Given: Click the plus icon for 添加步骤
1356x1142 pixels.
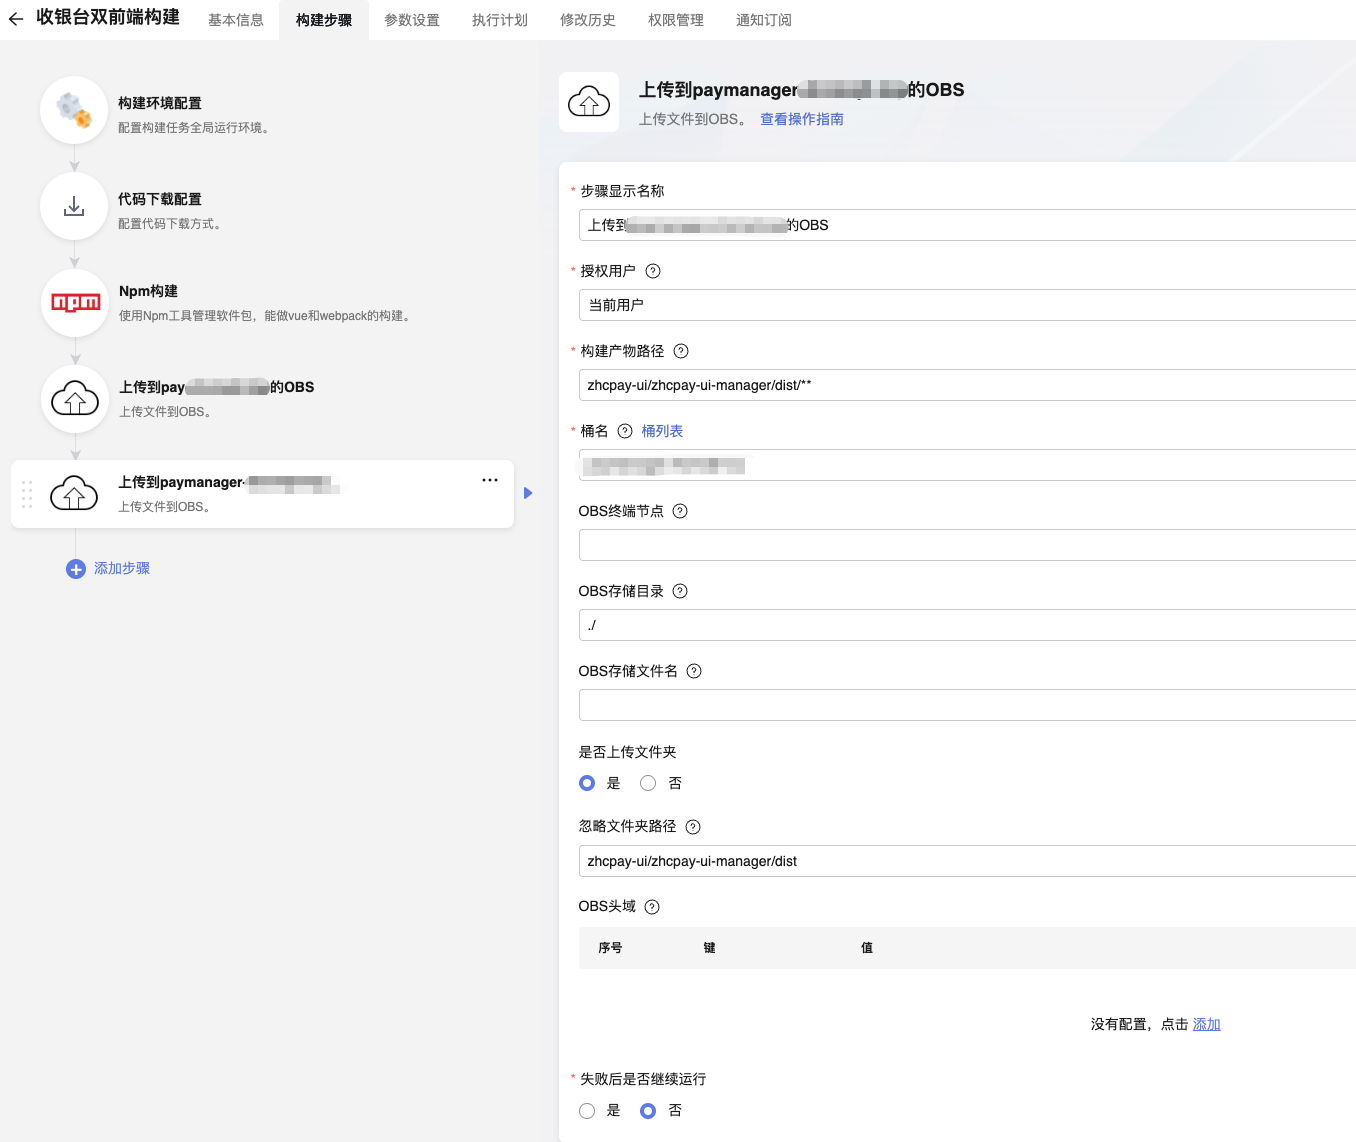Looking at the screenshot, I should coord(76,569).
